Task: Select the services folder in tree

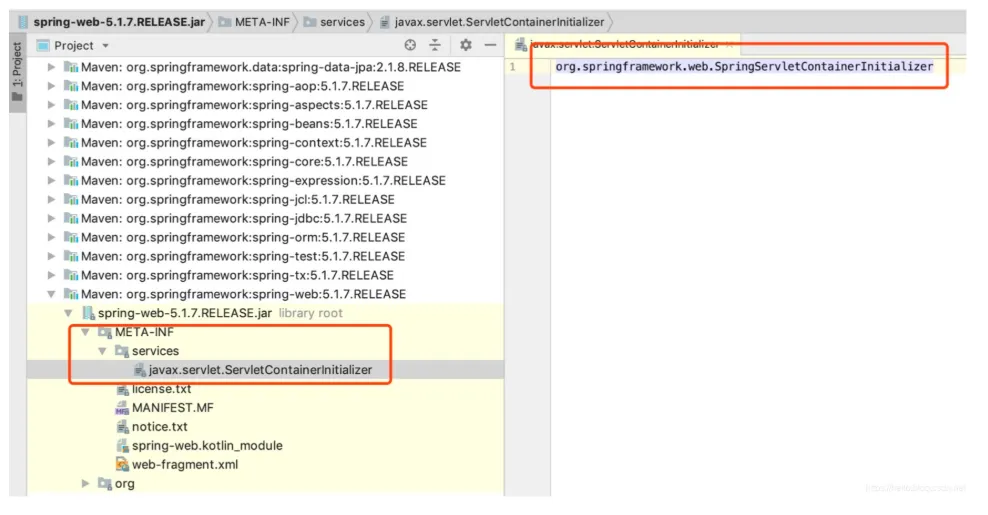Action: click(x=155, y=350)
